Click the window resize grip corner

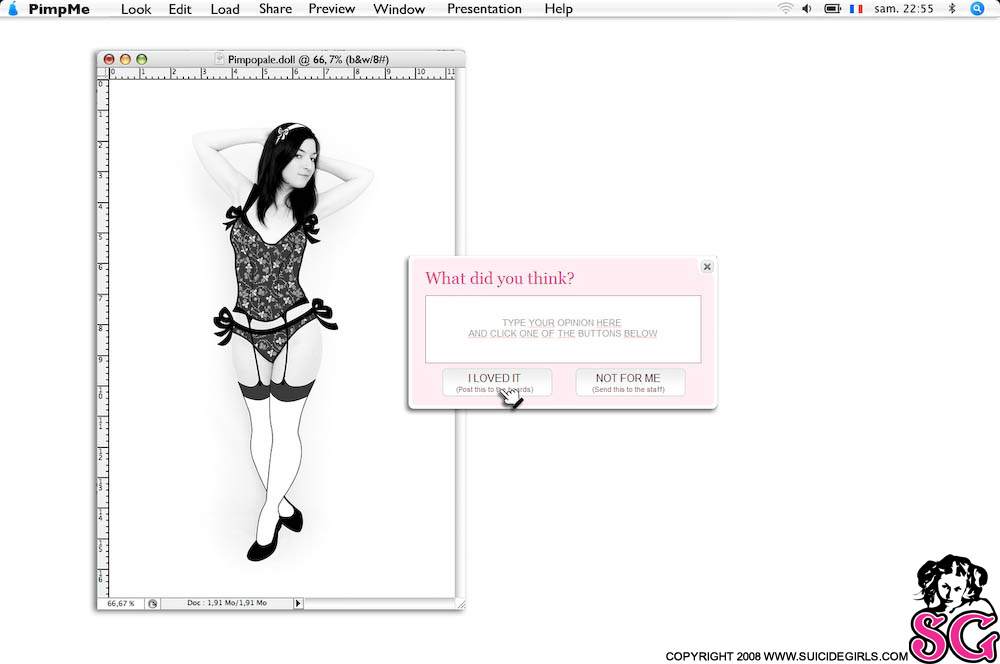pos(460,604)
